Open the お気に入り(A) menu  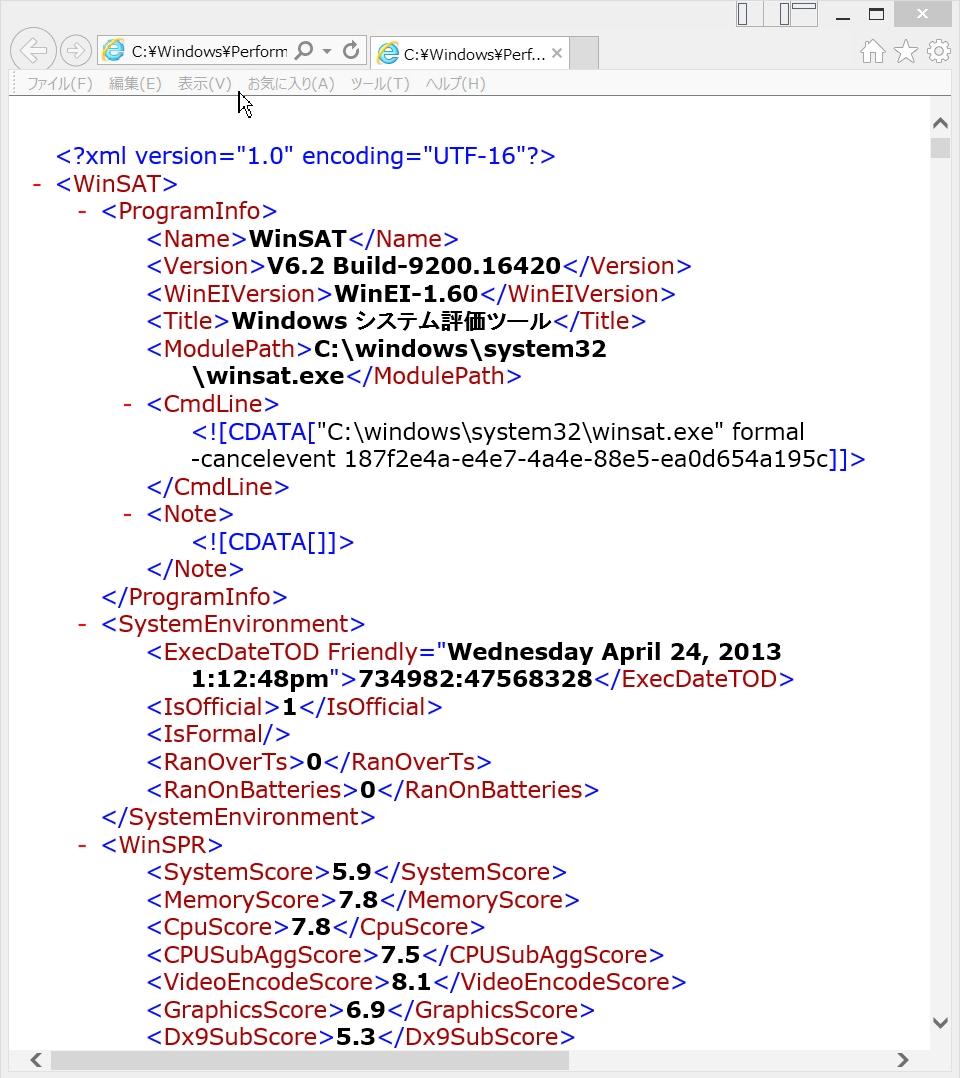(x=291, y=84)
